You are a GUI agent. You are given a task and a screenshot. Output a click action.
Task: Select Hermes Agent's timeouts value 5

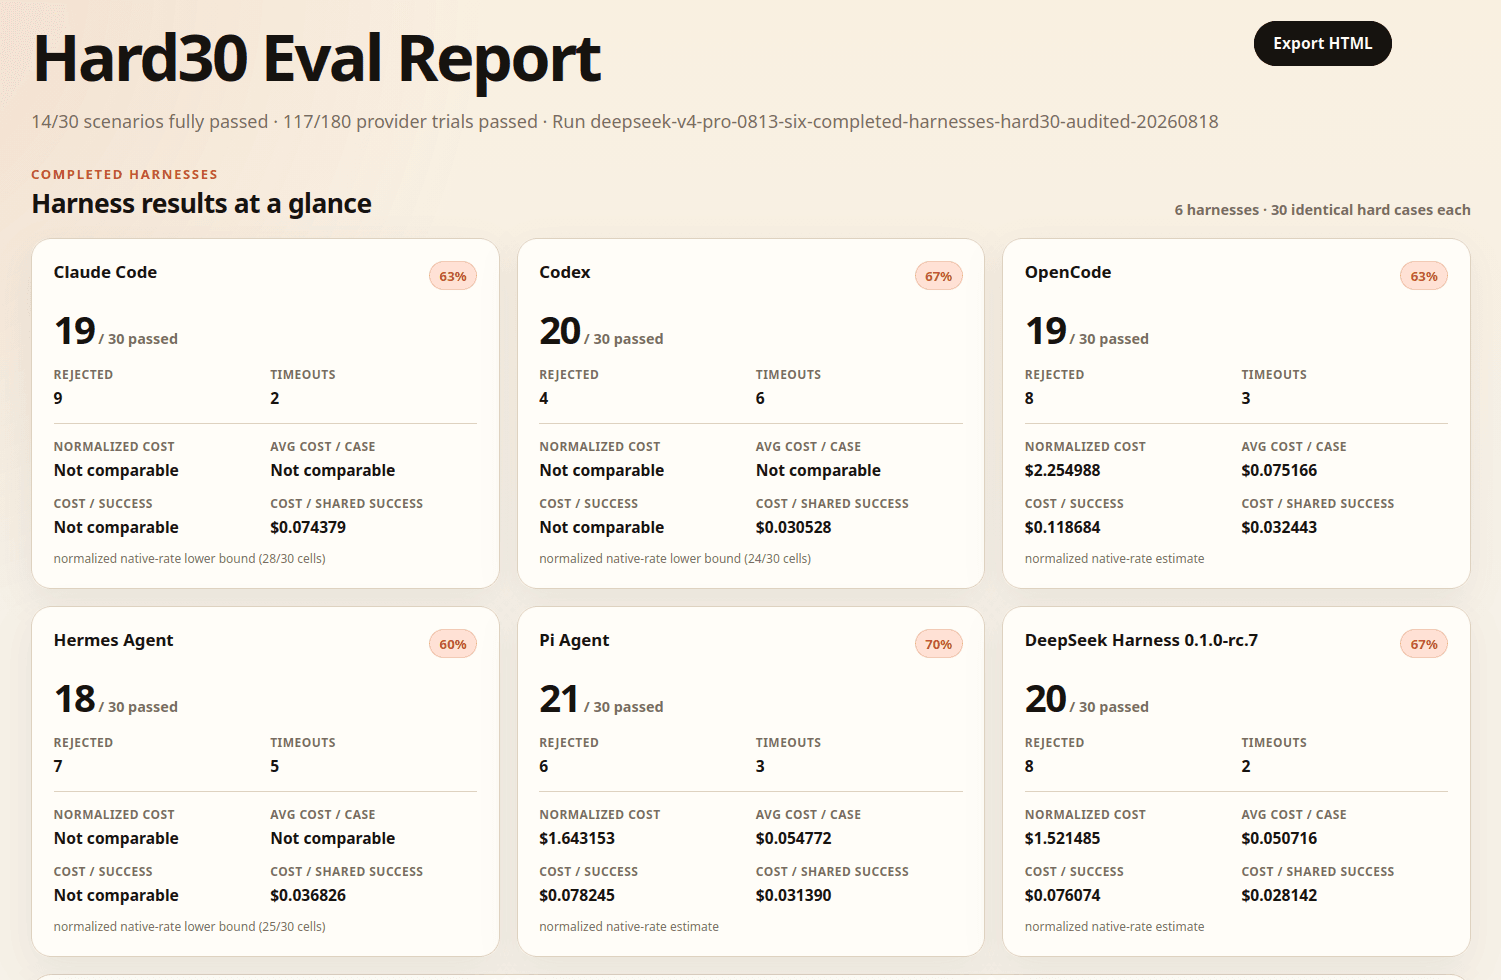[275, 766]
